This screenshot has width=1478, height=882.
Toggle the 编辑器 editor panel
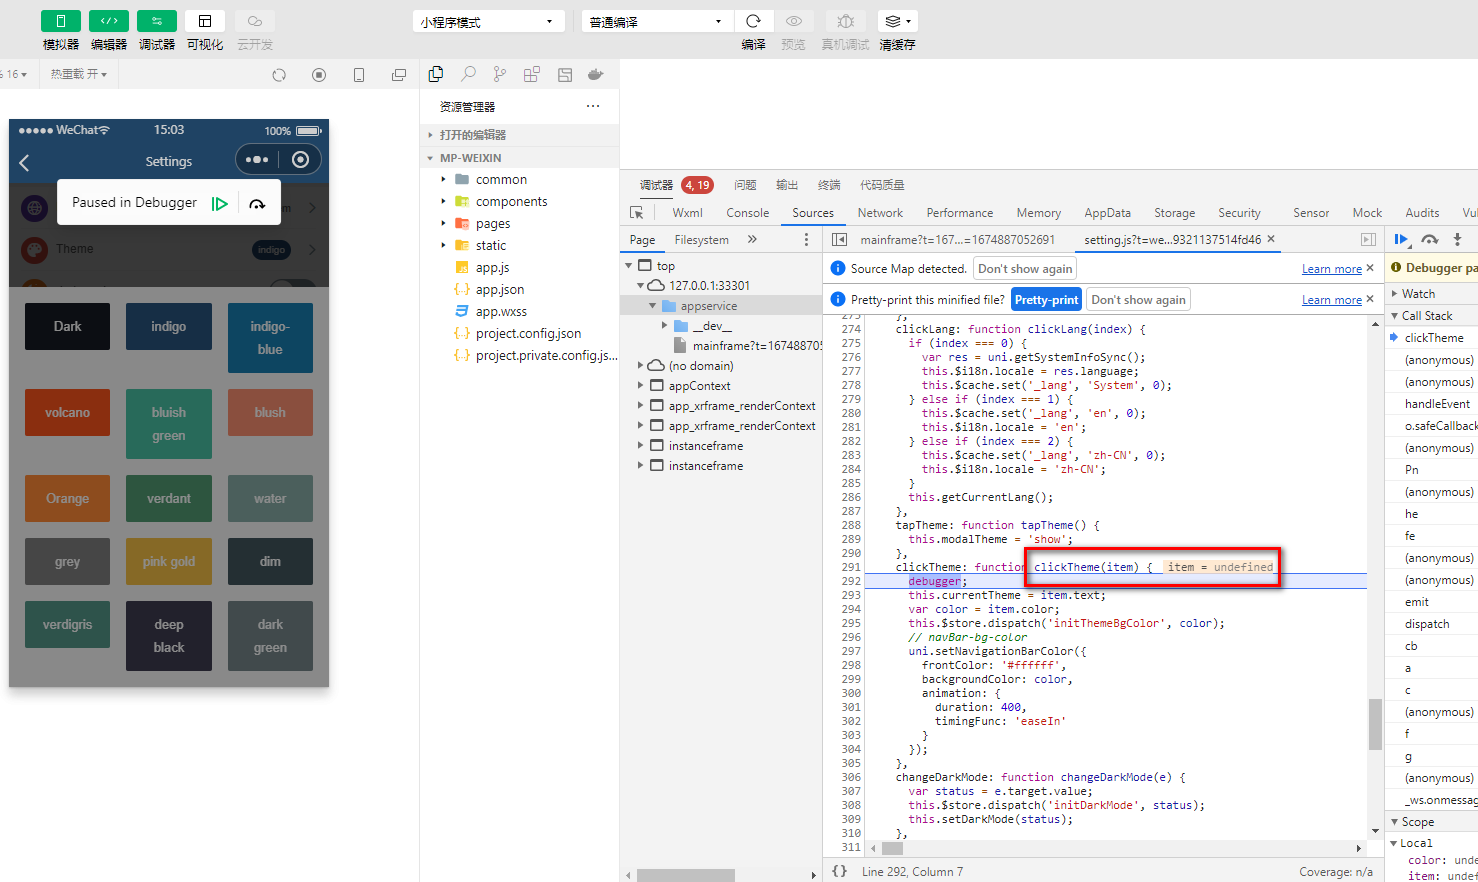[x=109, y=21]
